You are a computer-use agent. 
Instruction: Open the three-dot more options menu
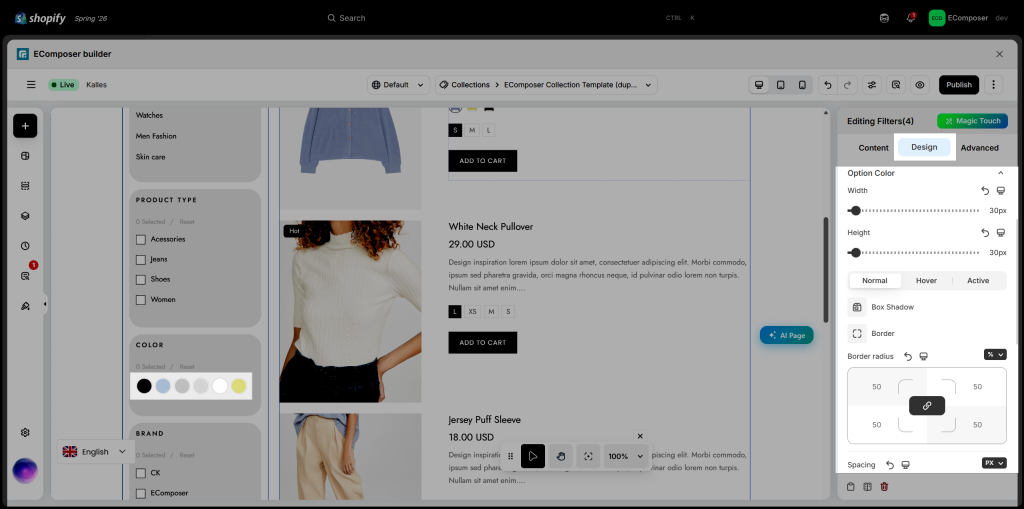pos(993,85)
